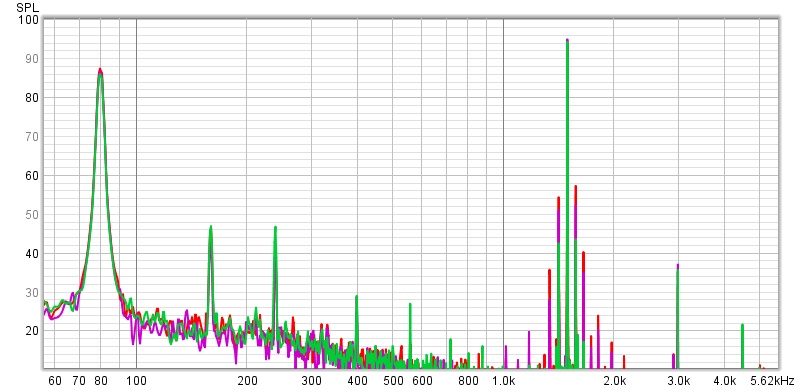Image resolution: width=800 pixels, height=392 pixels.
Task: Click the 300 frequency axis label
Action: pyautogui.click(x=311, y=381)
